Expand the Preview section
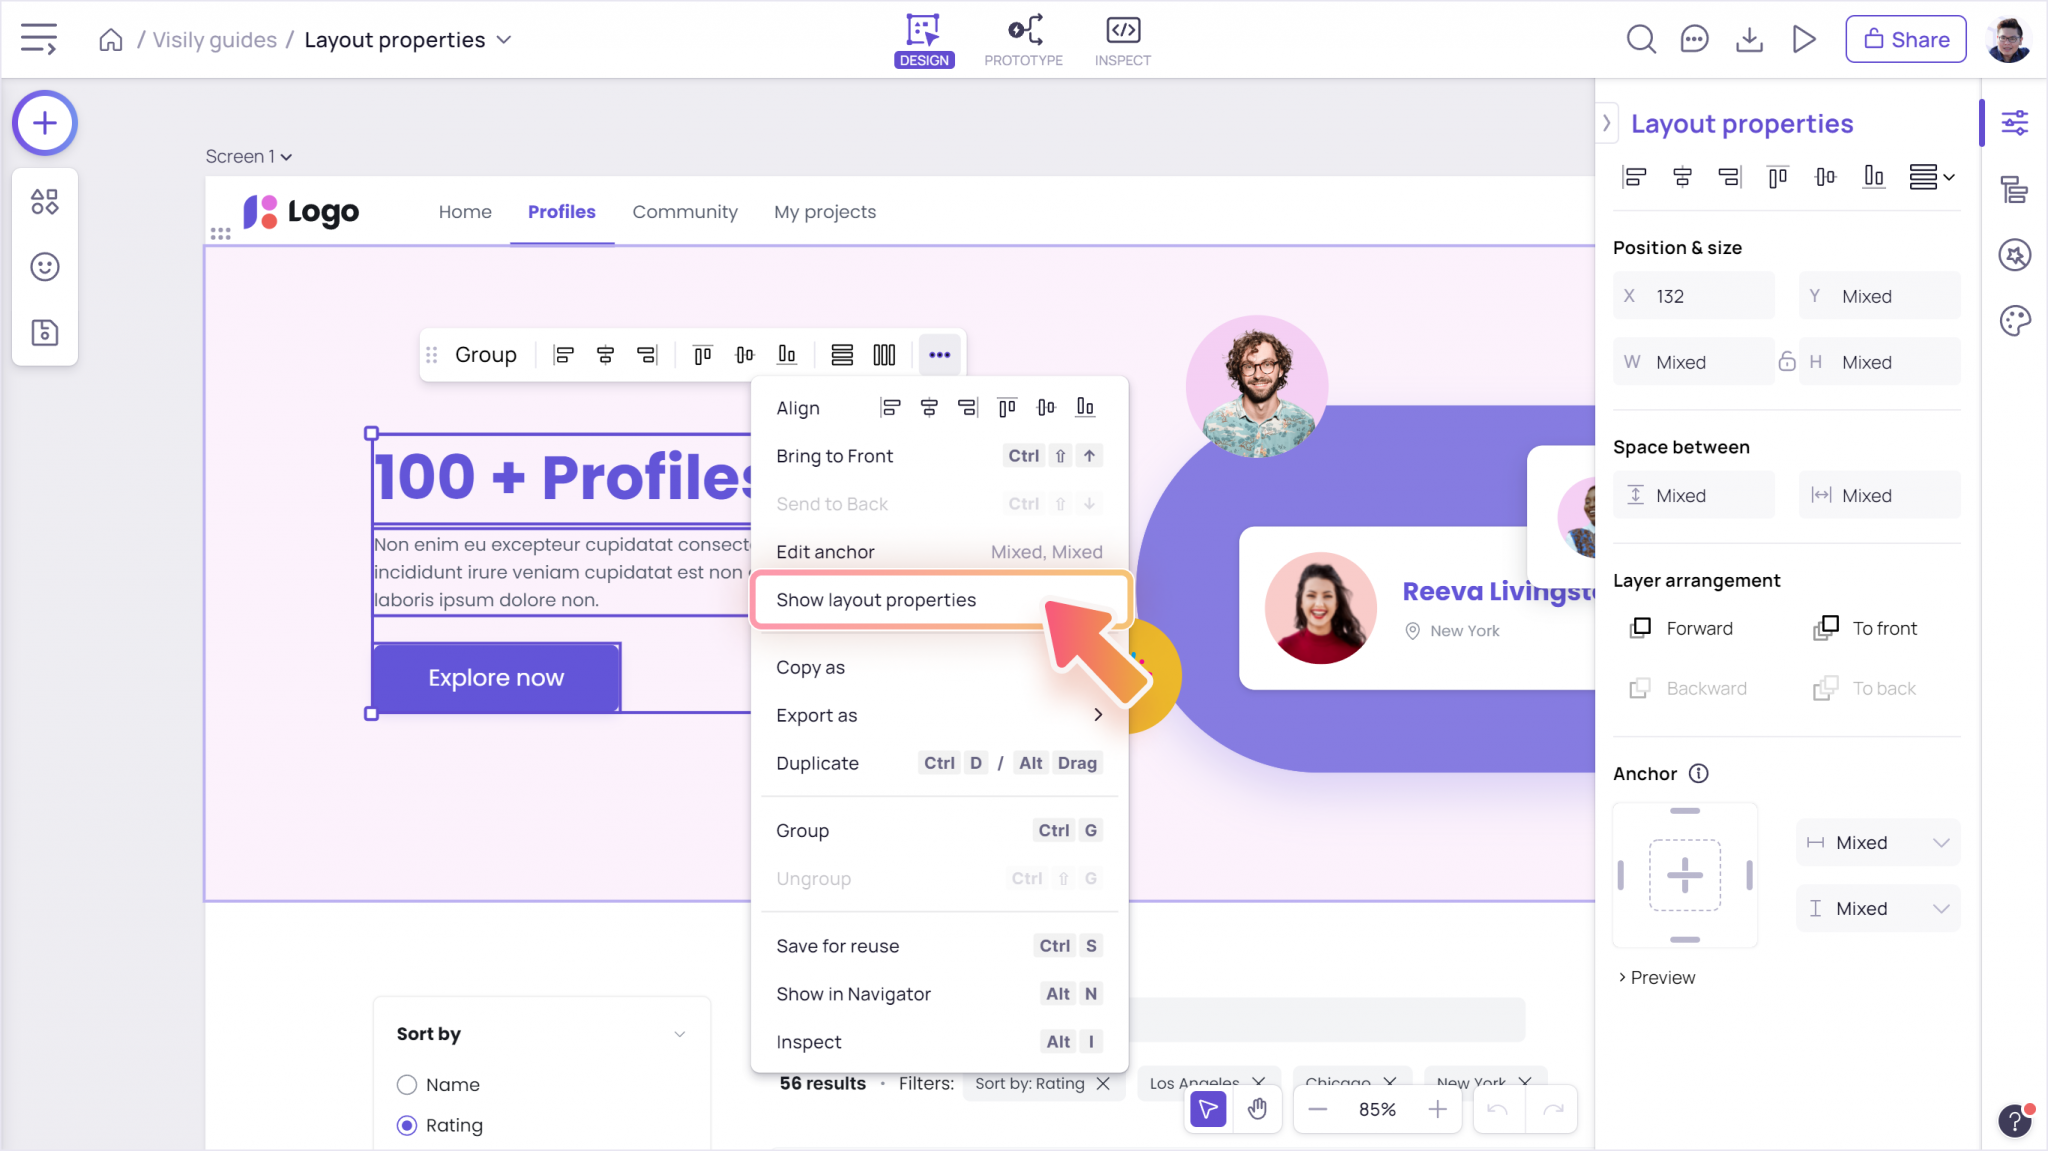 coord(1657,978)
